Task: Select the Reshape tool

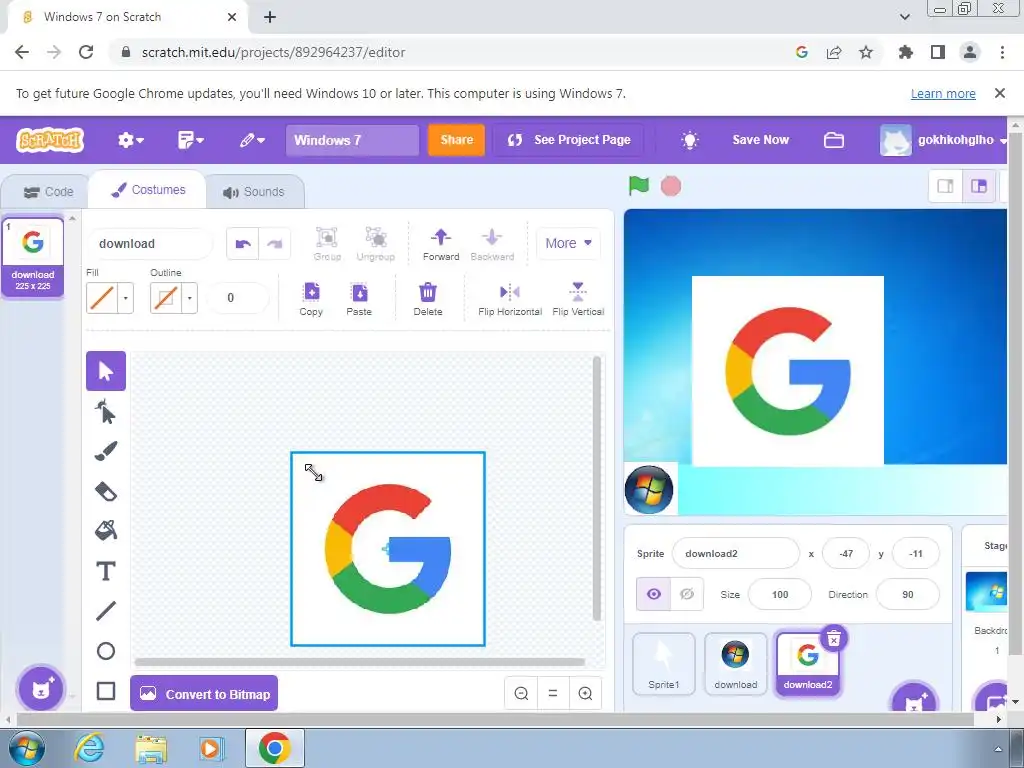Action: click(106, 413)
